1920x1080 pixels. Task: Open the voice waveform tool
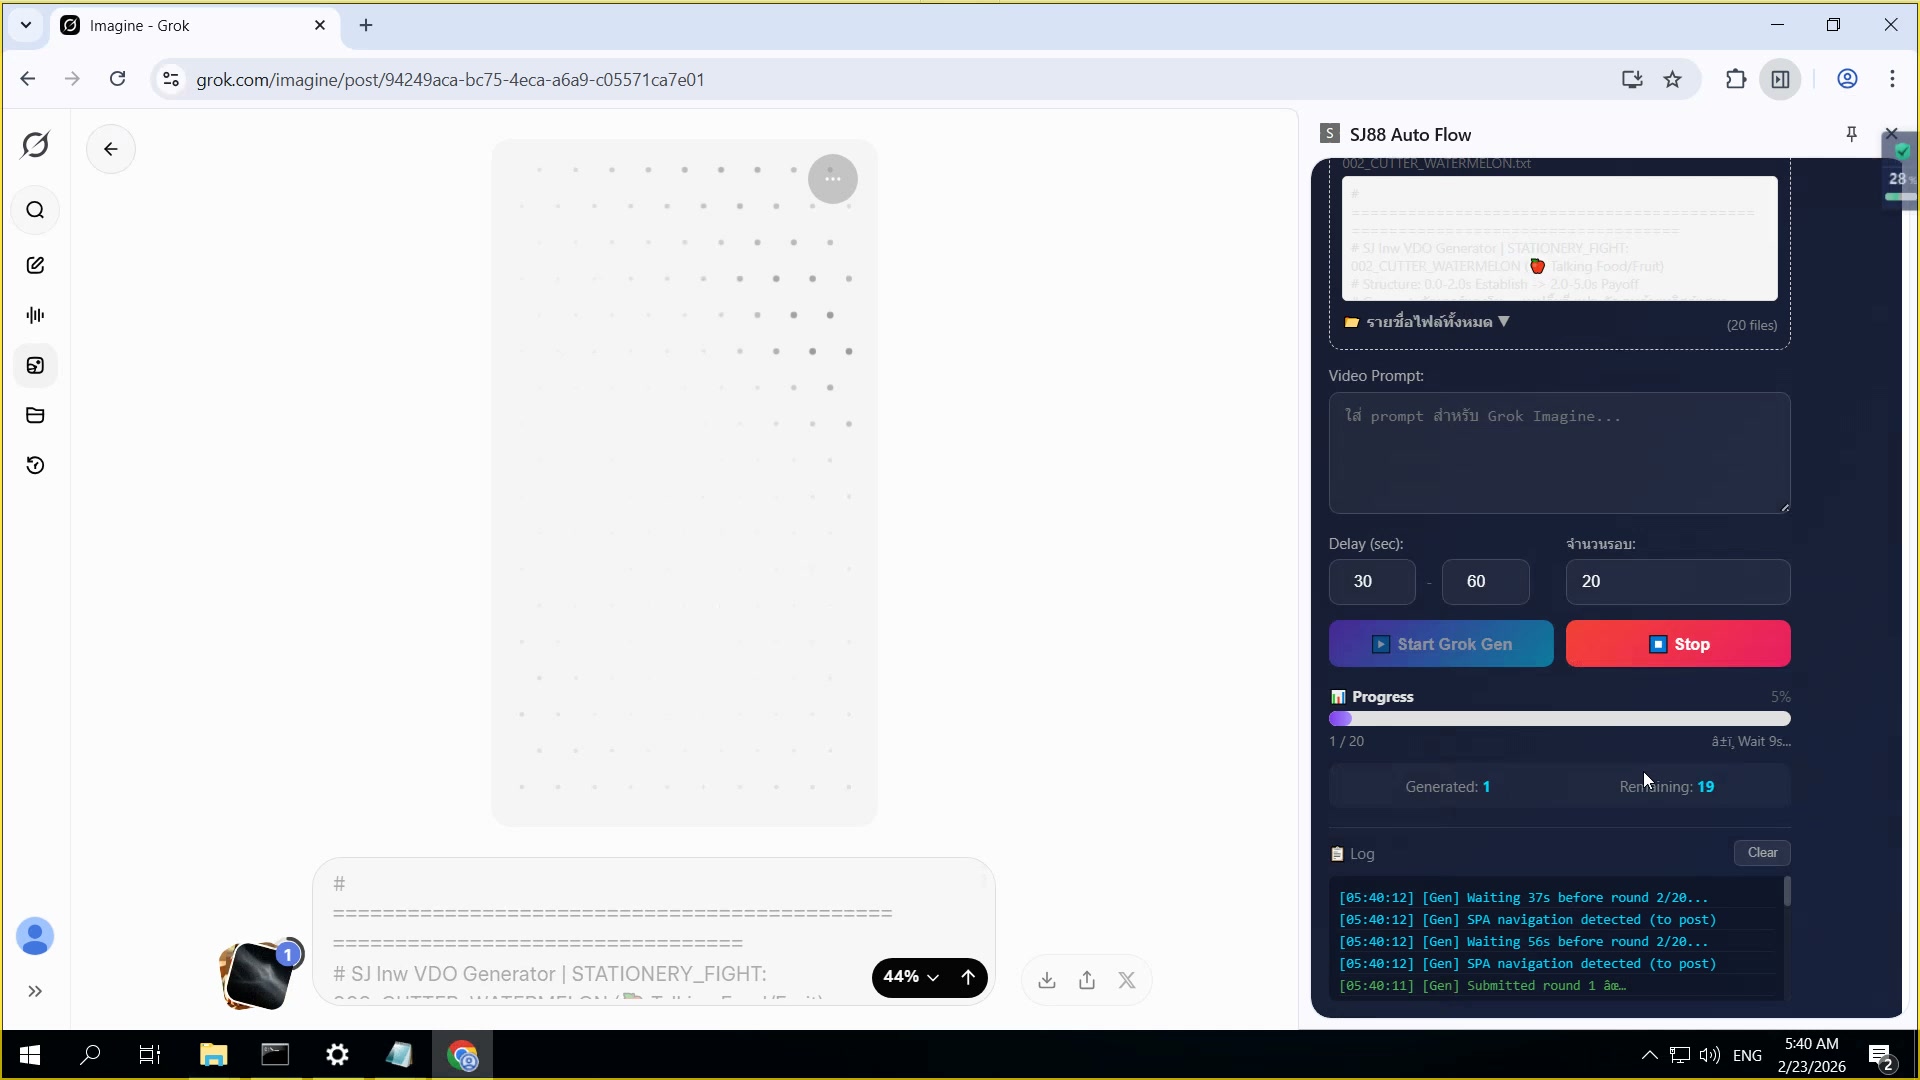coord(36,315)
